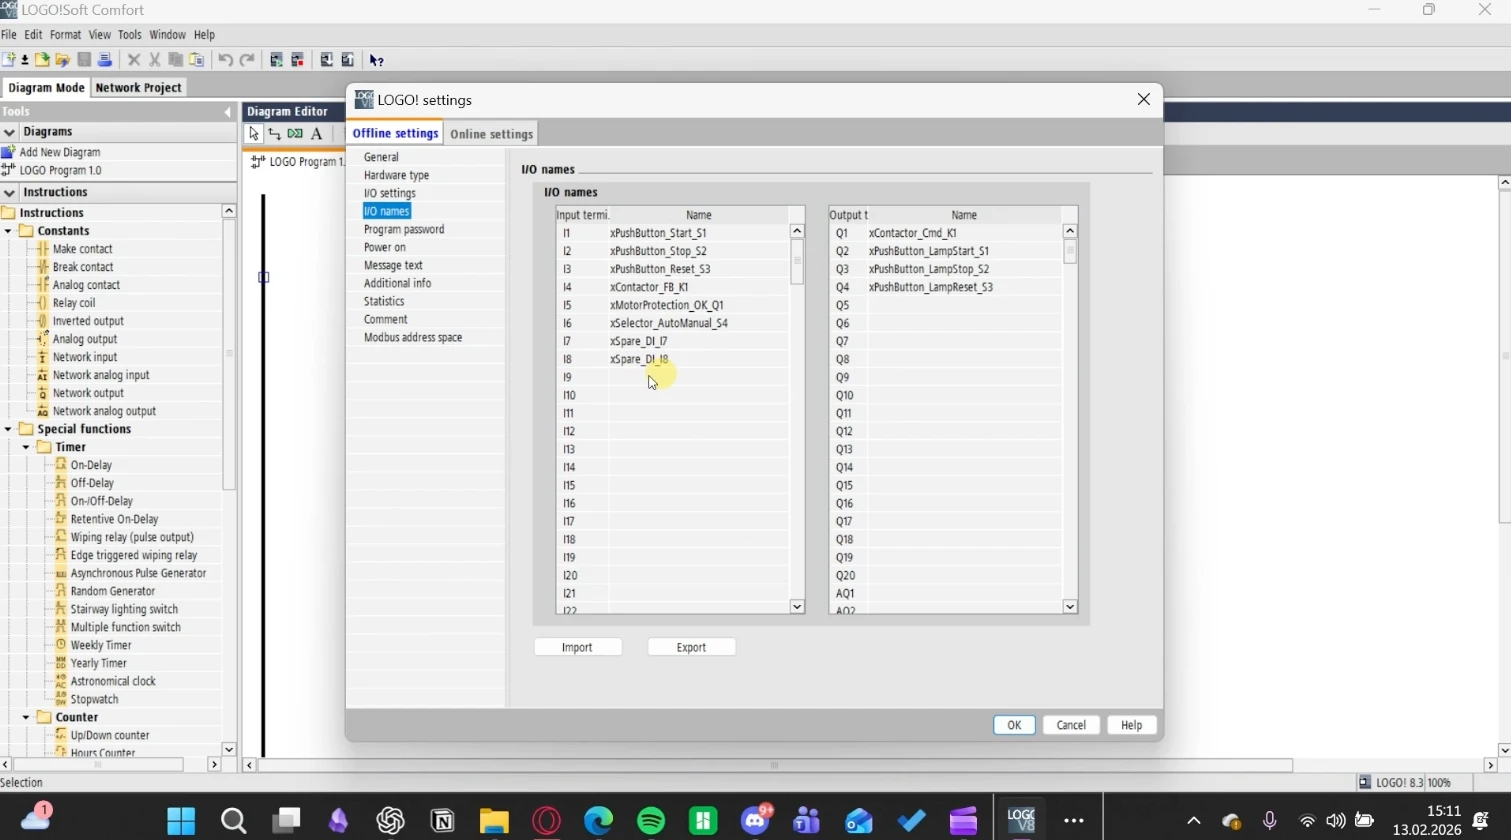Open Spotify from the taskbar

coord(651,821)
